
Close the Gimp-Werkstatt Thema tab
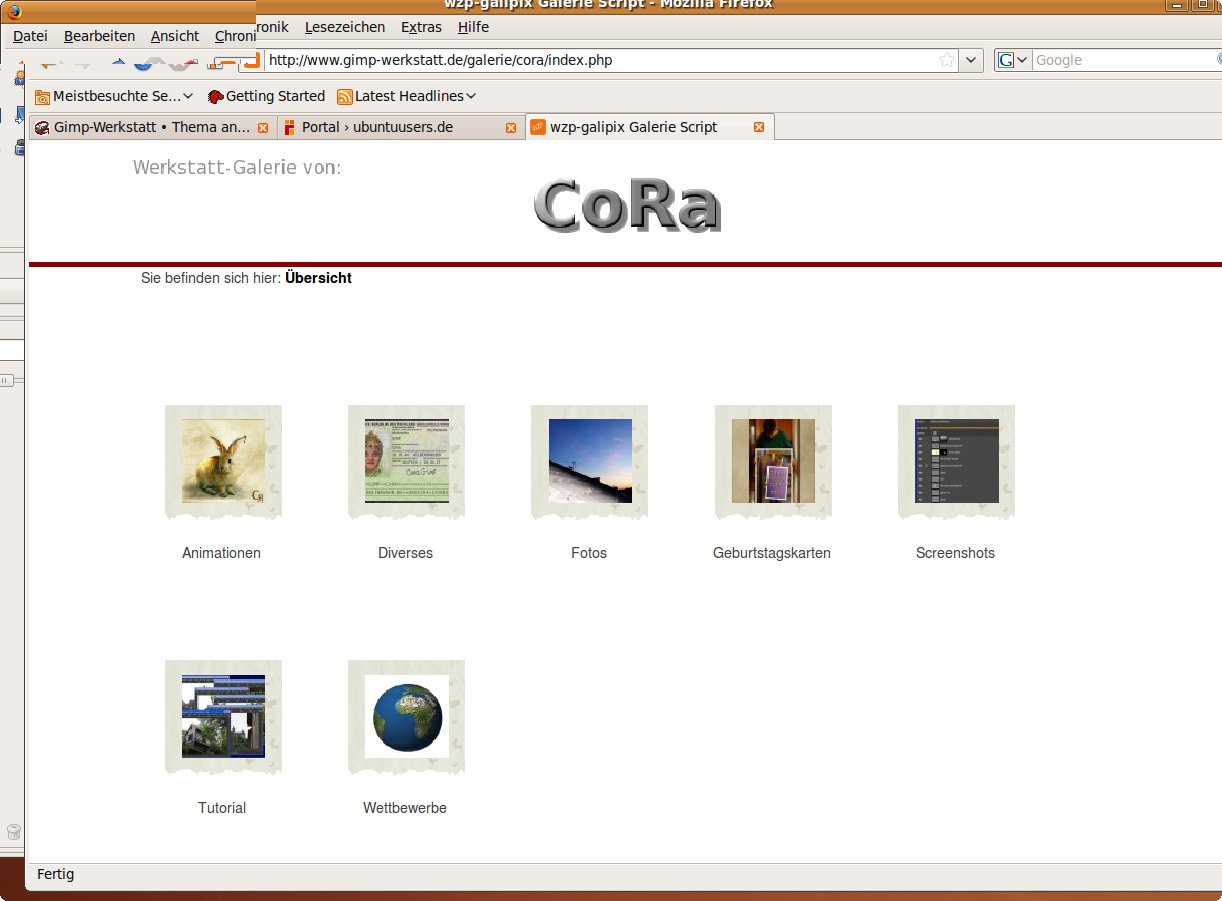tap(263, 128)
